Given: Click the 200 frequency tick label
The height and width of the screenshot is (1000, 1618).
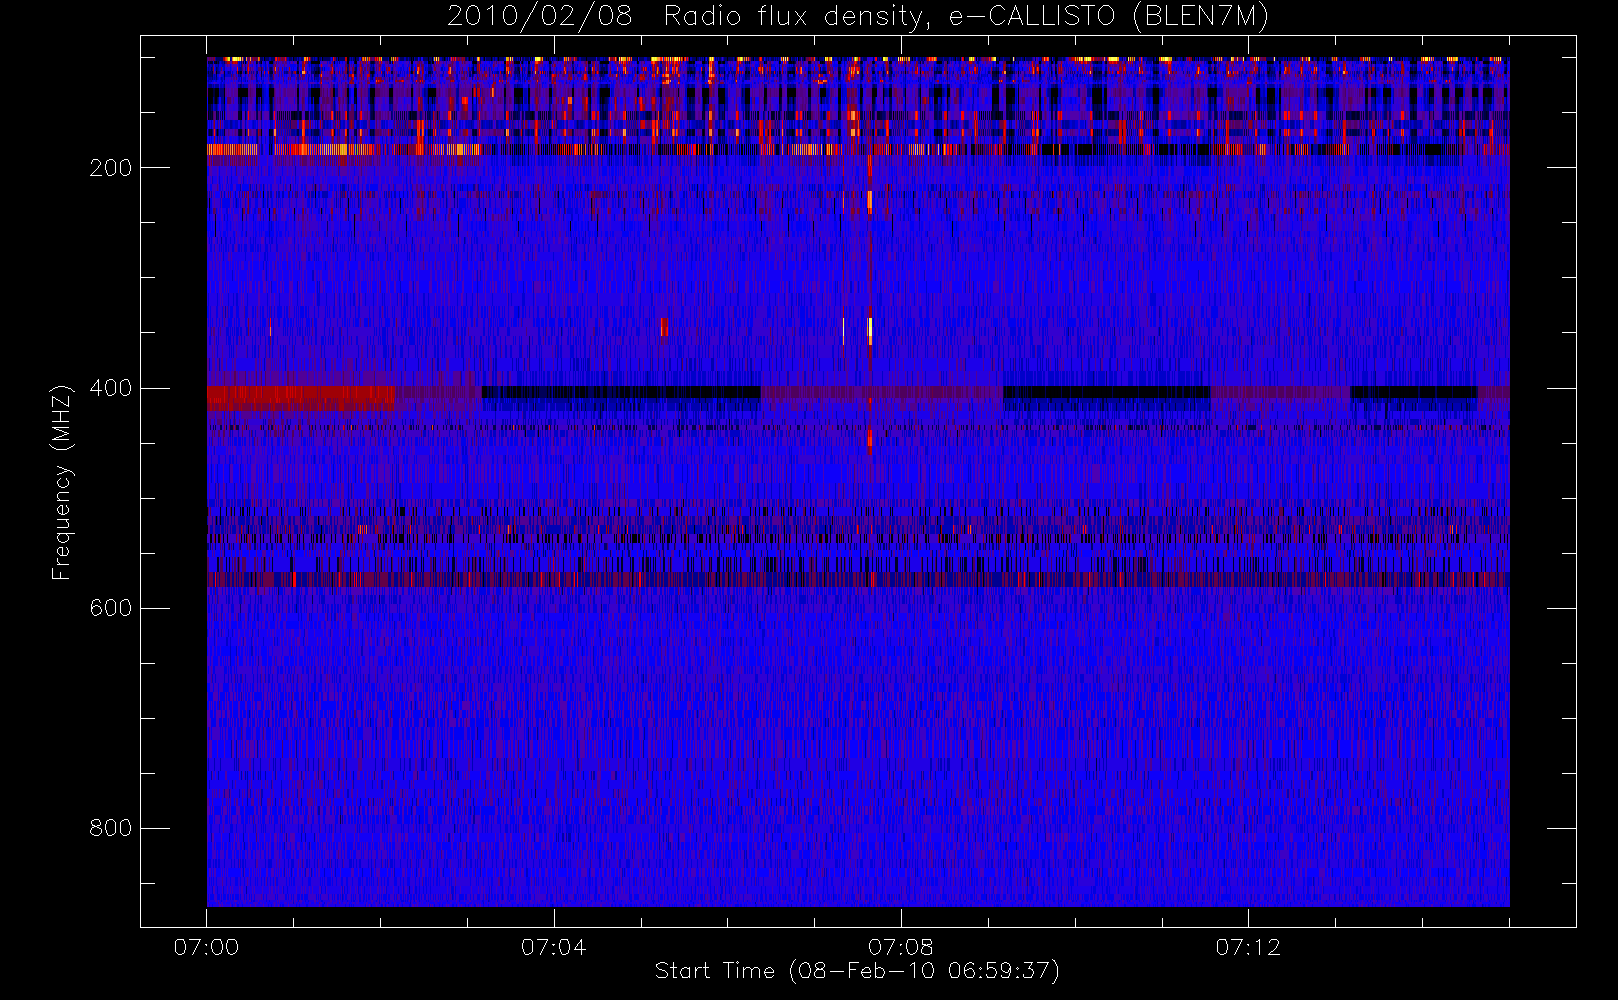Looking at the screenshot, I should [110, 168].
